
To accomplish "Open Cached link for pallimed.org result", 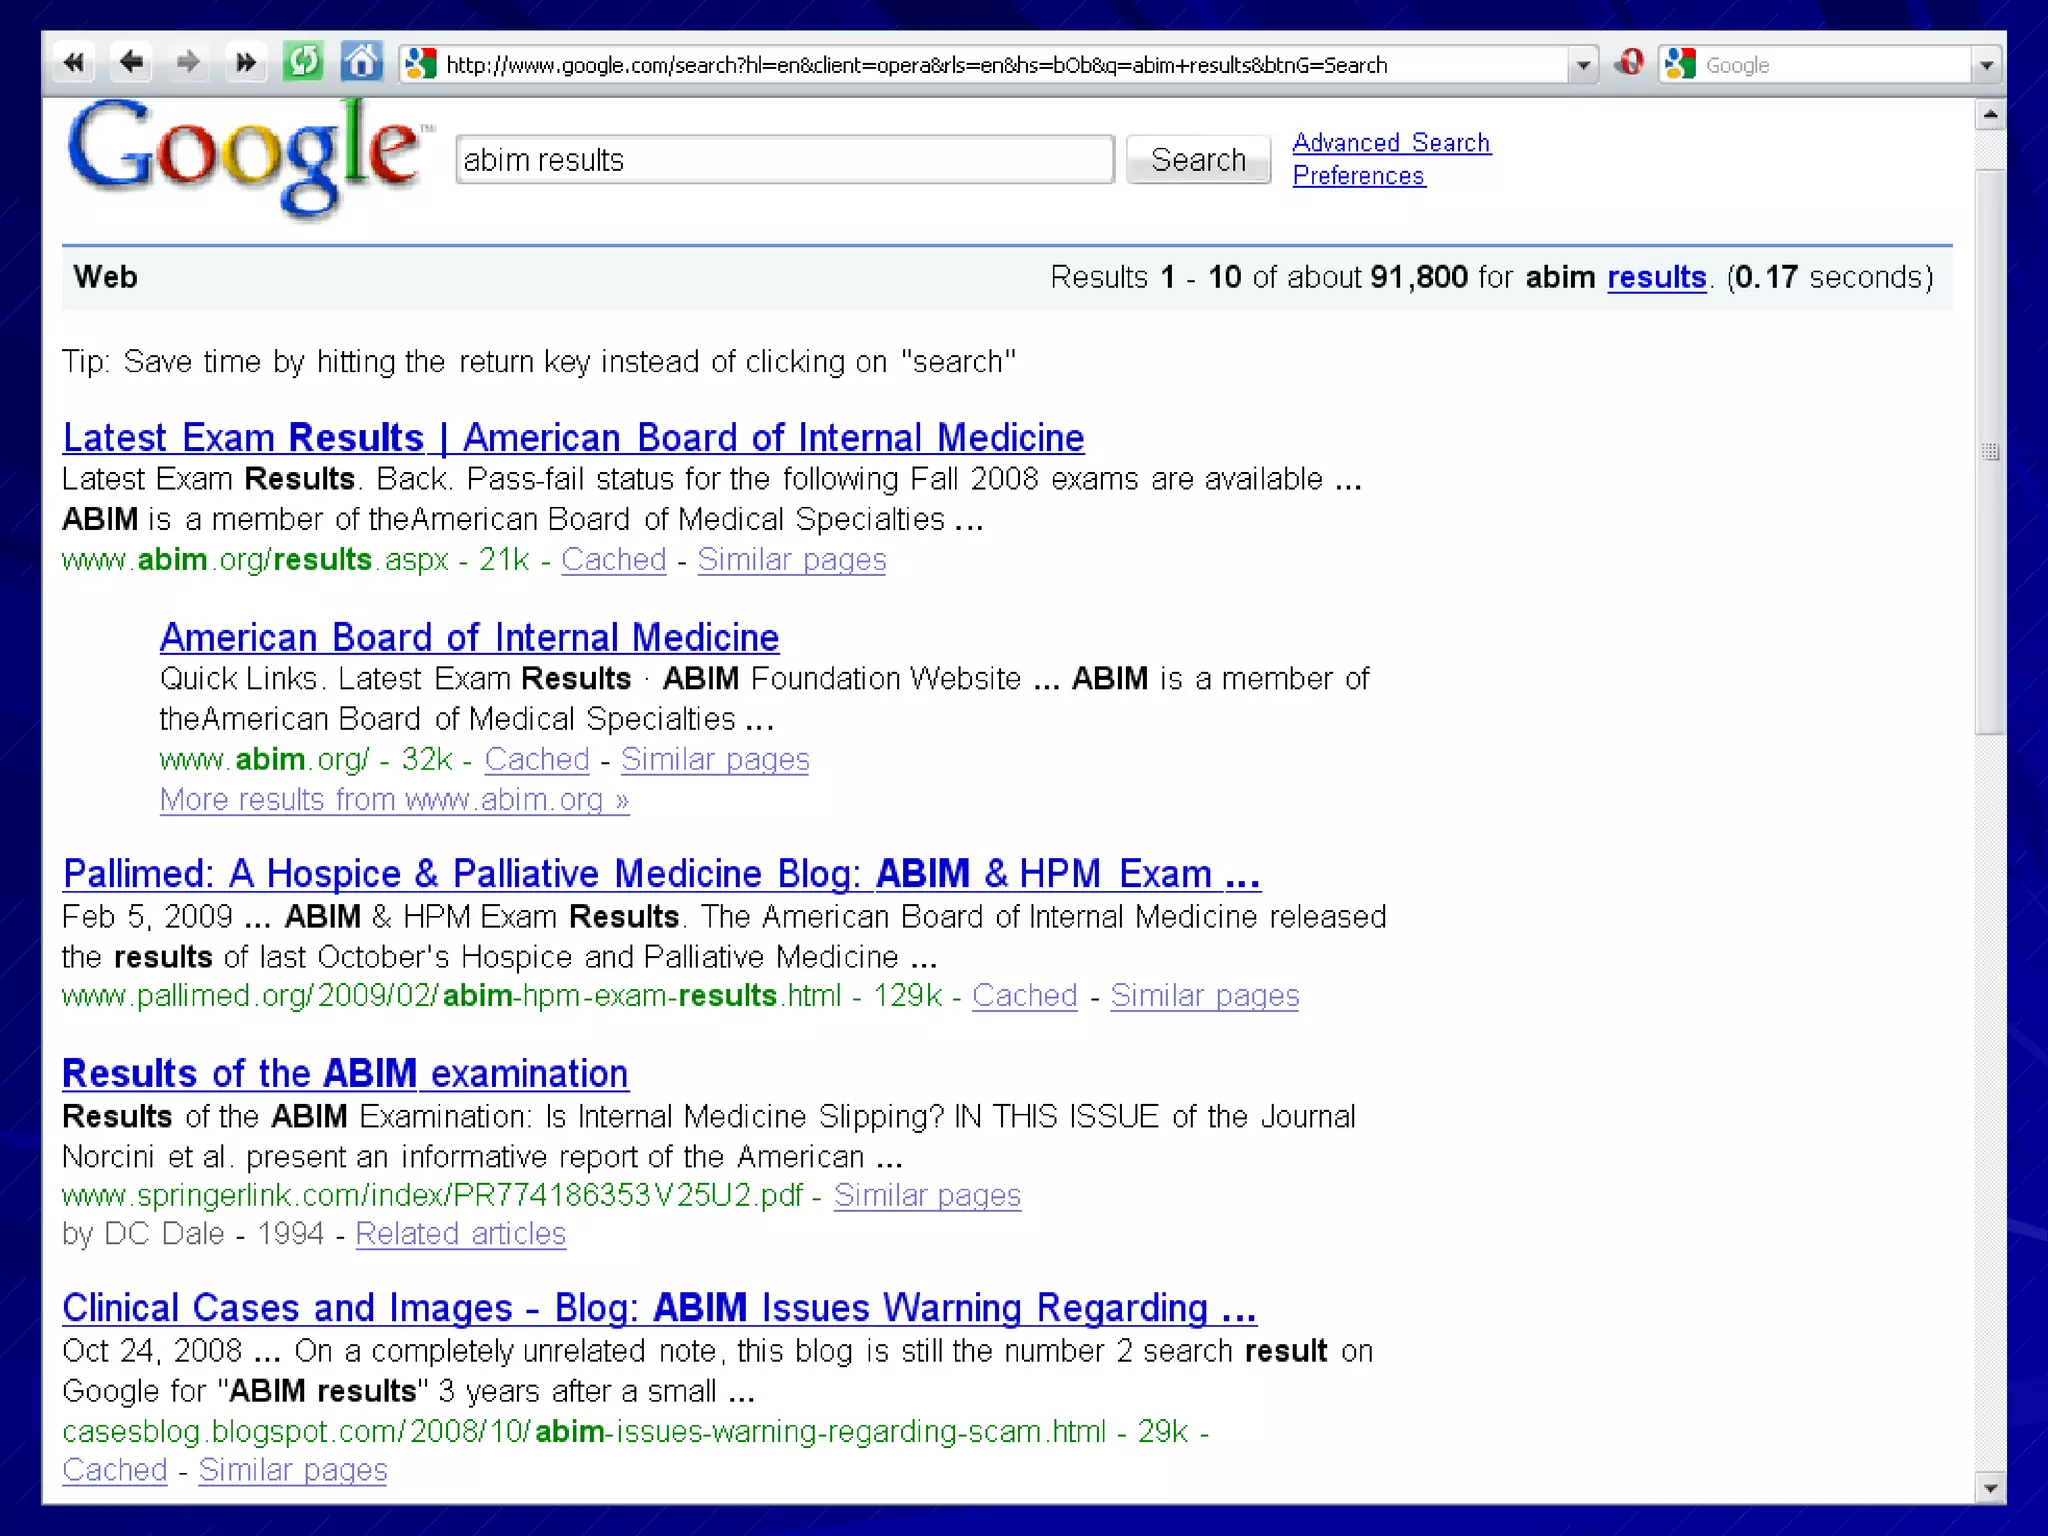I will [1024, 996].
